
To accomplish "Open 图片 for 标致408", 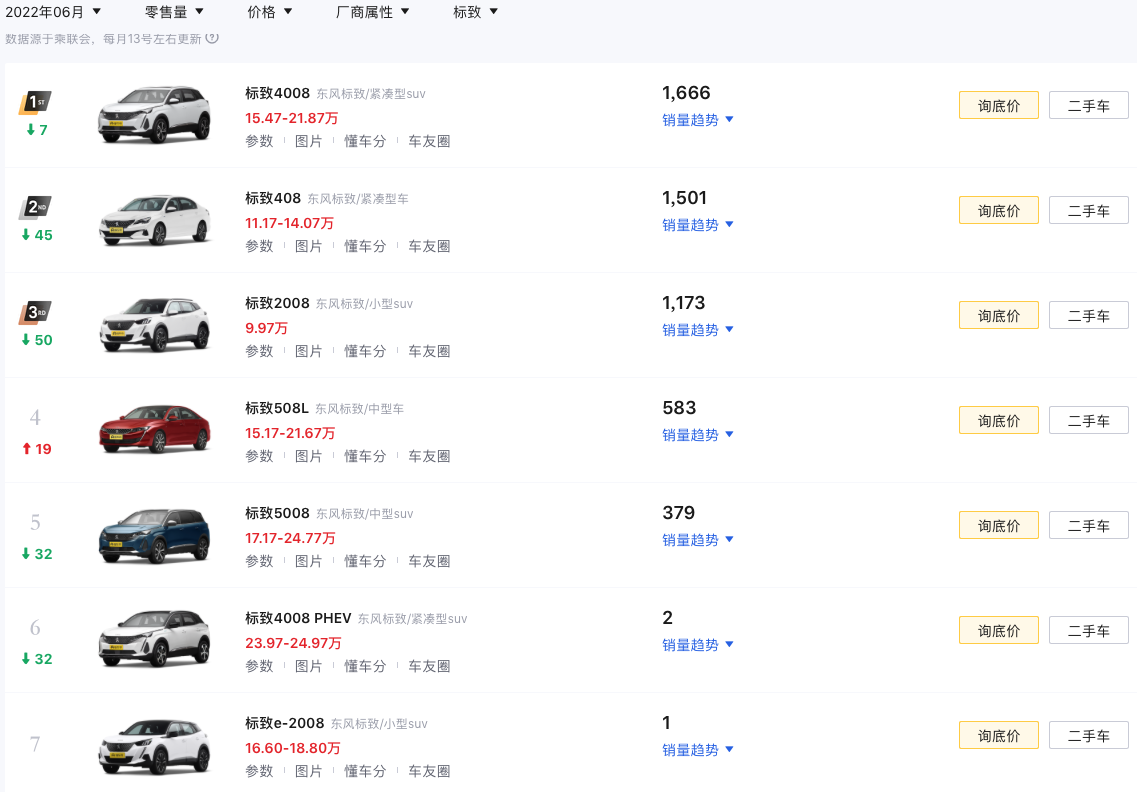I will 308,247.
